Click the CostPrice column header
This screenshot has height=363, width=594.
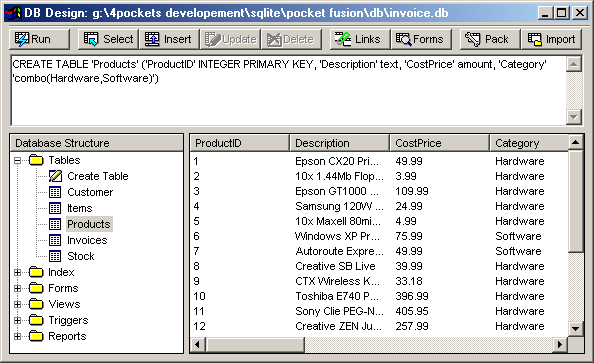pyautogui.click(x=439, y=143)
